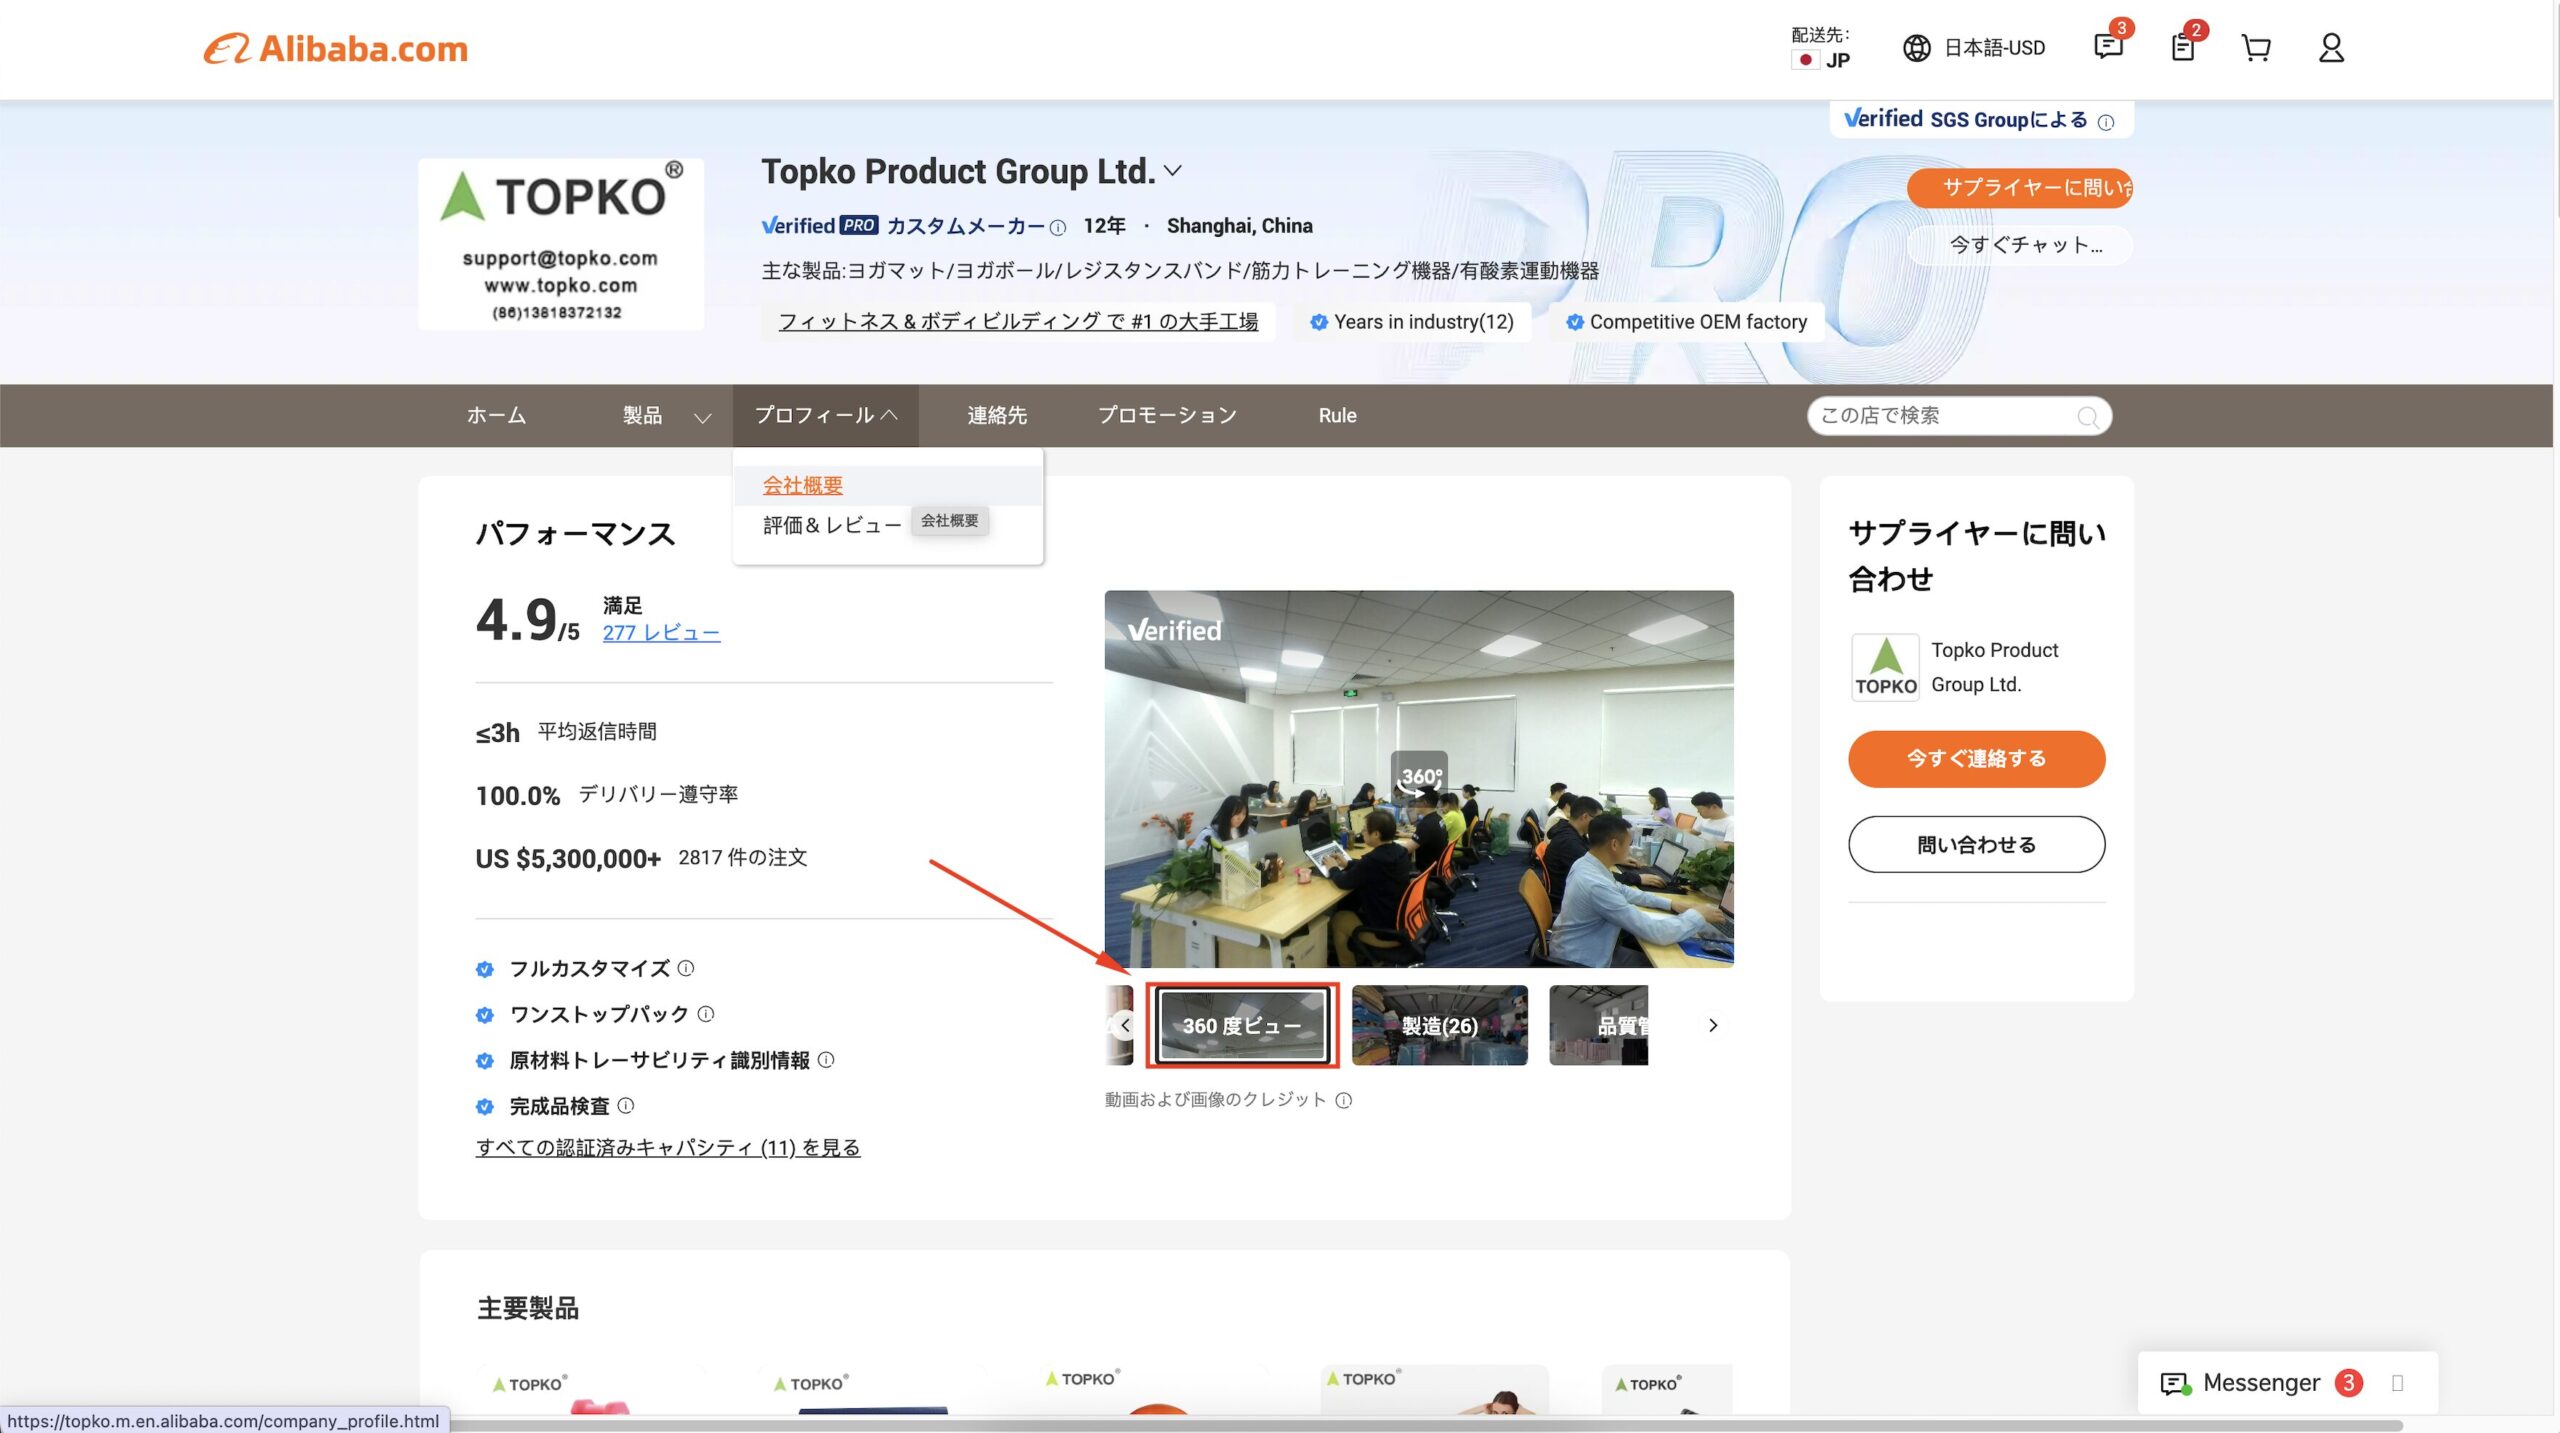2560x1433 pixels.
Task: Click the Years in industry(12) badge
Action: (1413, 322)
